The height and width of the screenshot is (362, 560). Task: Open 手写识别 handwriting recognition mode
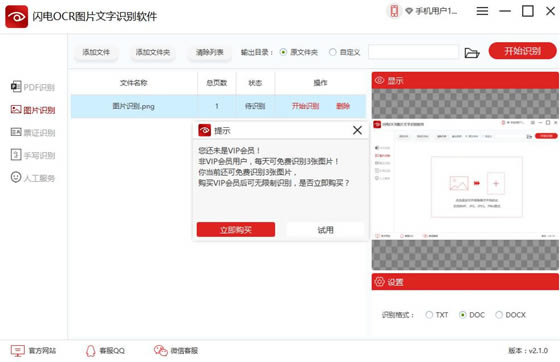(33, 155)
